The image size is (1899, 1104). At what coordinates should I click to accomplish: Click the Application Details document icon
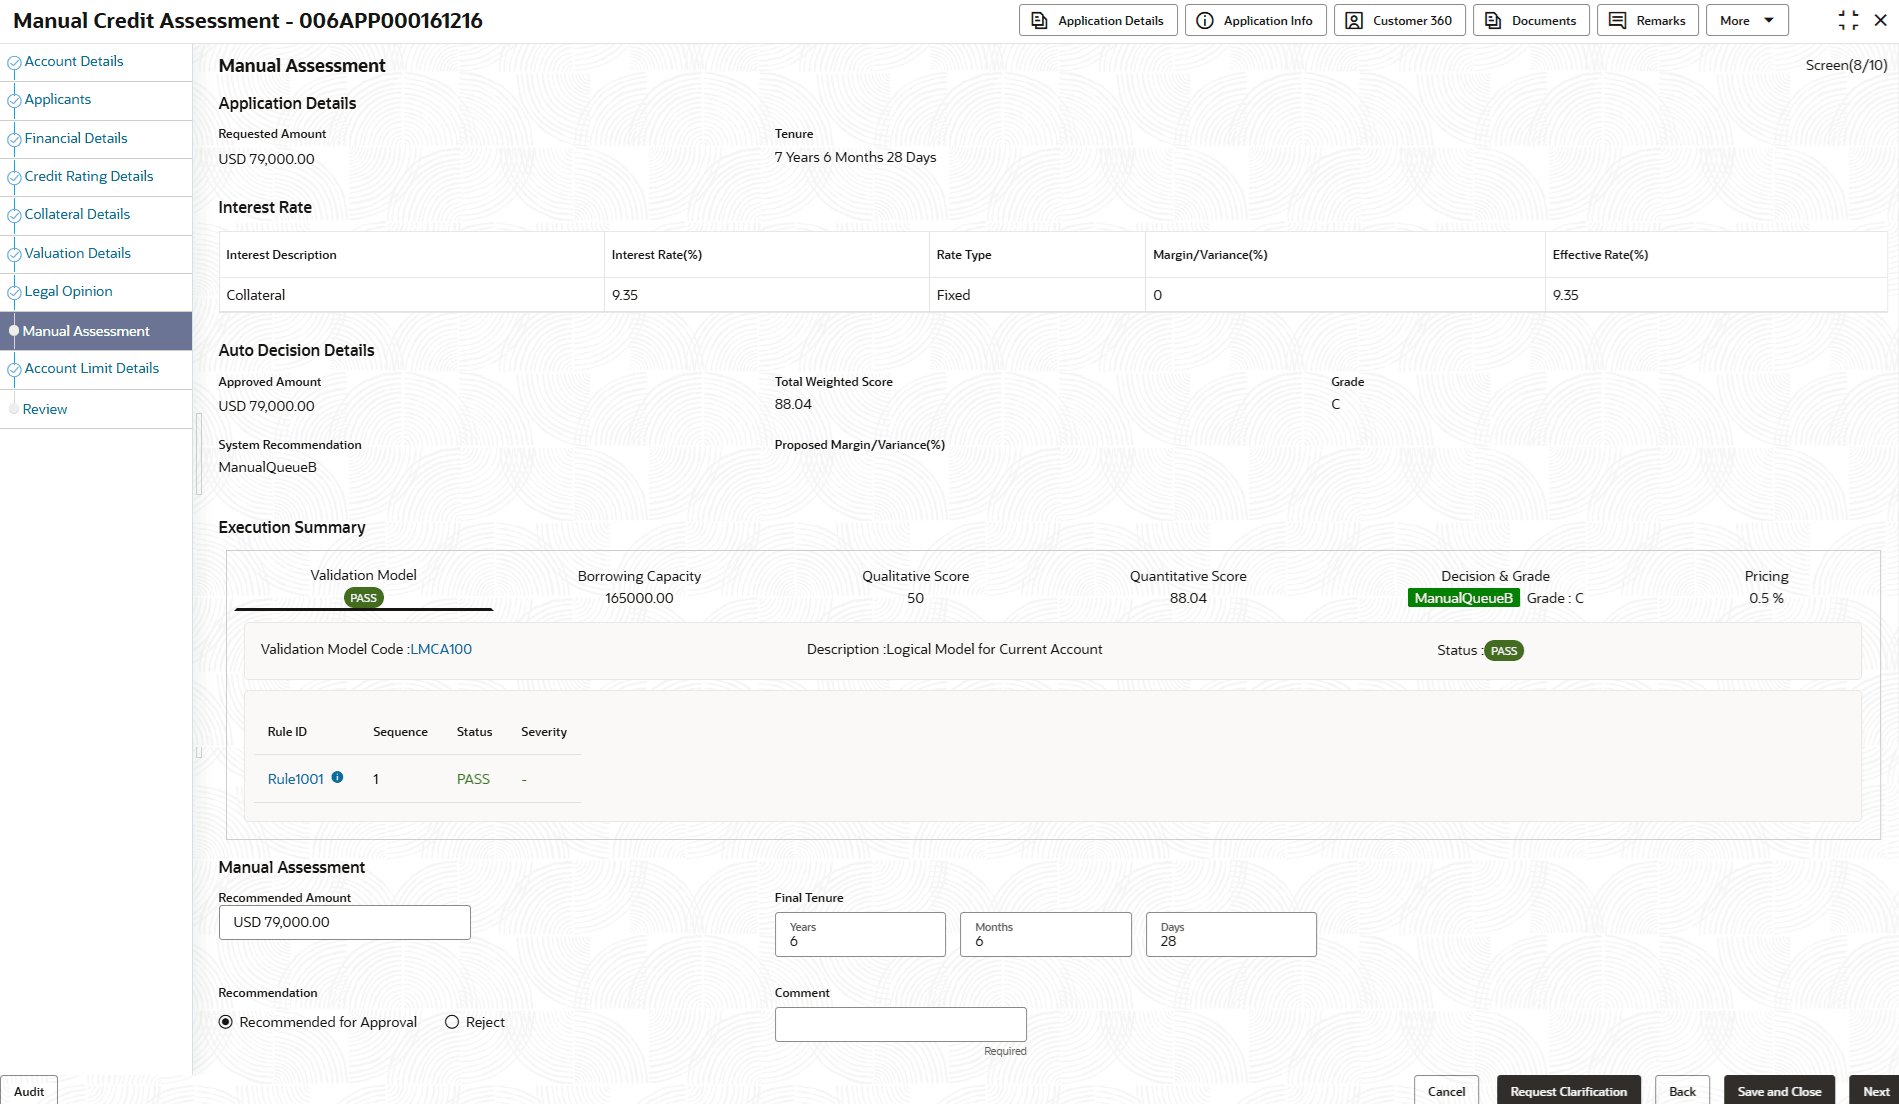tap(1039, 21)
